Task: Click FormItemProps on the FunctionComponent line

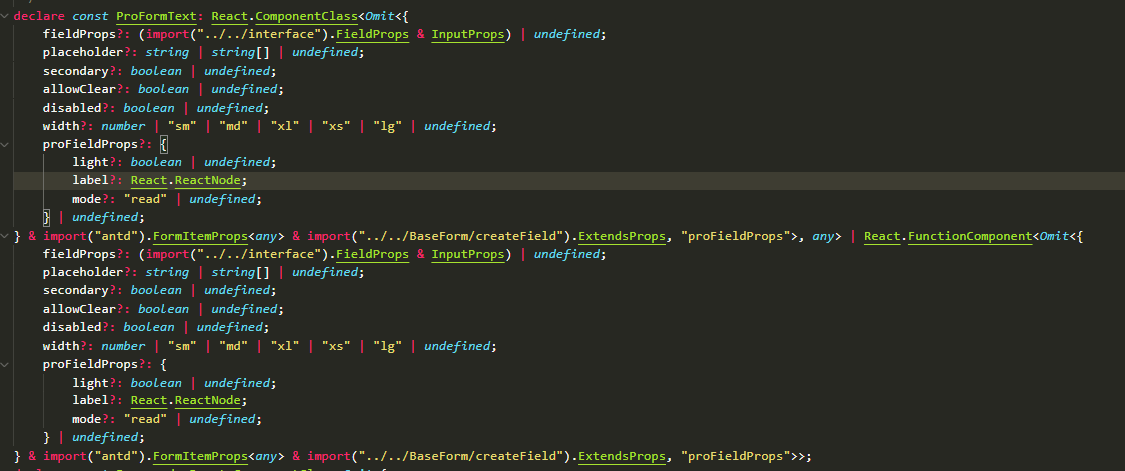Action: 200,236
